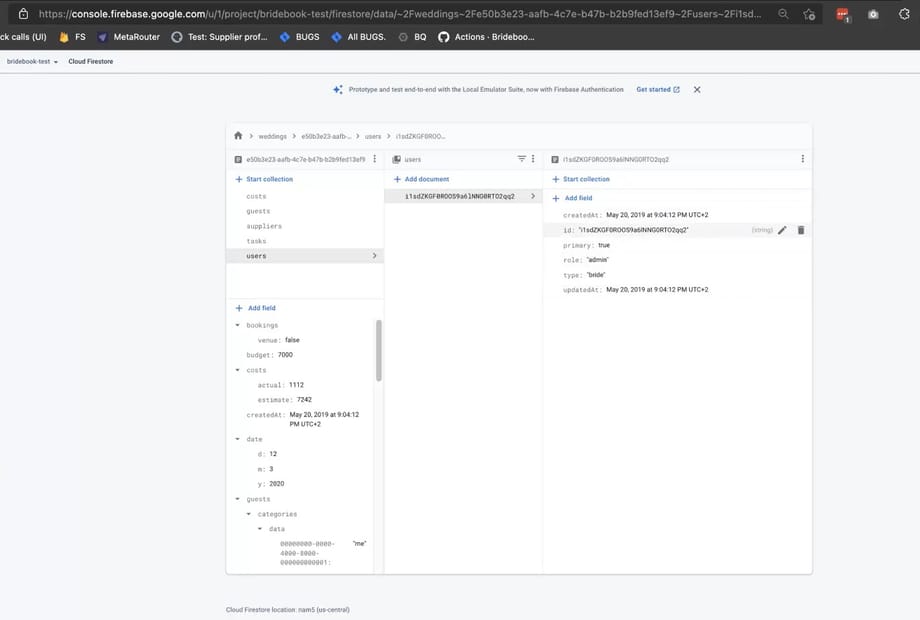Collapse the costs field map
This screenshot has width=920, height=620.
click(x=238, y=370)
